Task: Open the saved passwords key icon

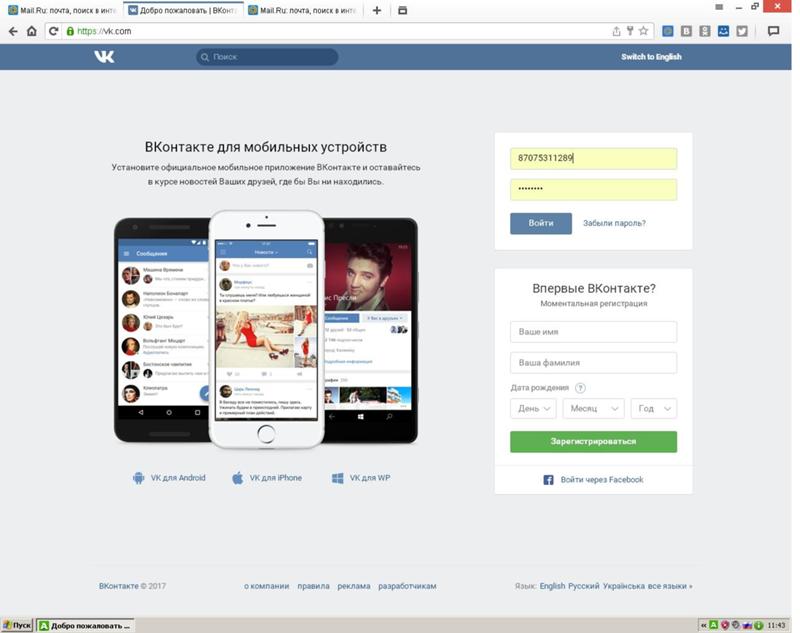Action: 630,31
